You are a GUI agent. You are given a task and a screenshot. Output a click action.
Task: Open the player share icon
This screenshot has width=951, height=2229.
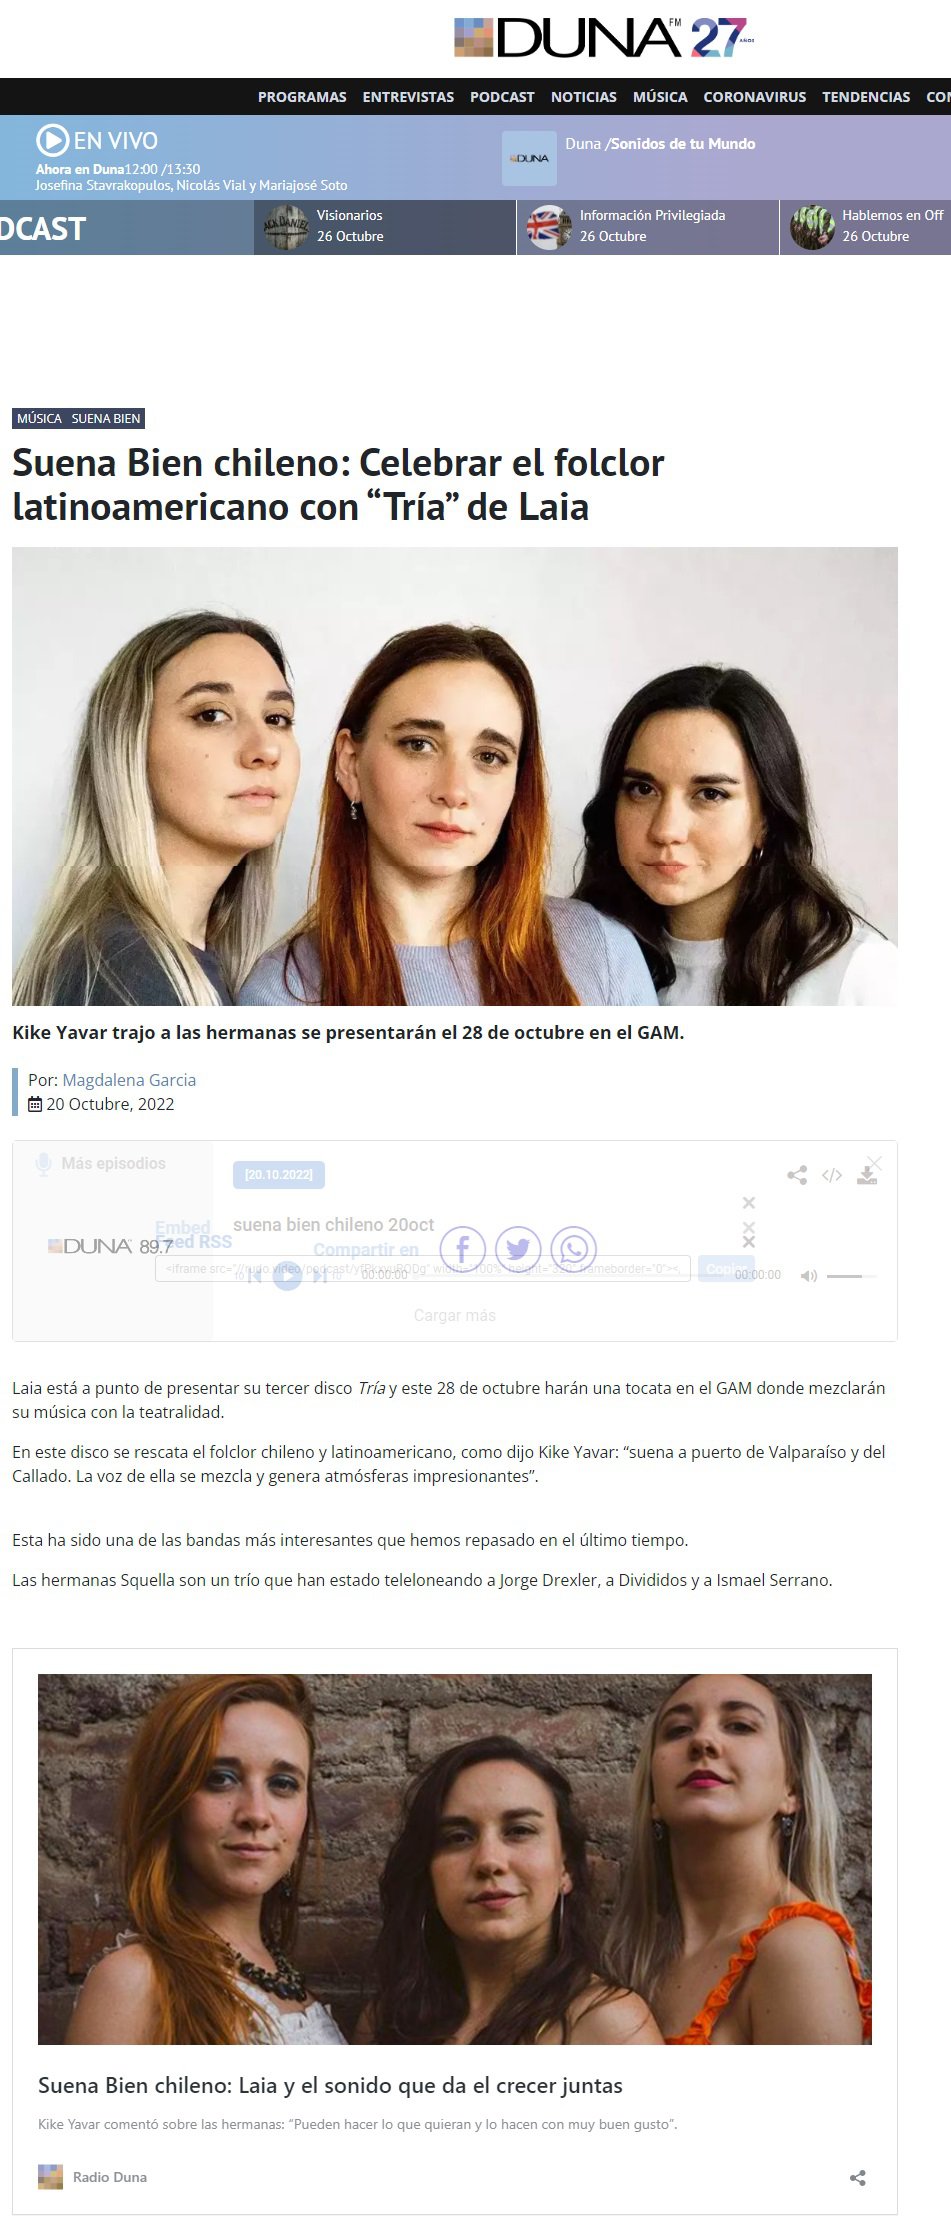tap(797, 1175)
